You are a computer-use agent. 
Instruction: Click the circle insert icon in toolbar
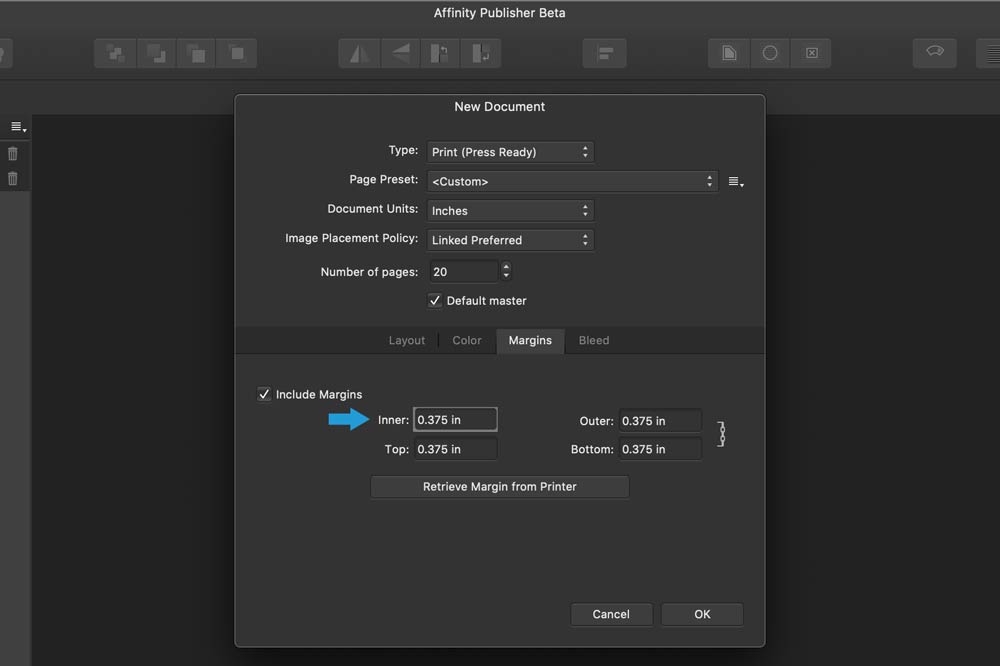click(770, 54)
